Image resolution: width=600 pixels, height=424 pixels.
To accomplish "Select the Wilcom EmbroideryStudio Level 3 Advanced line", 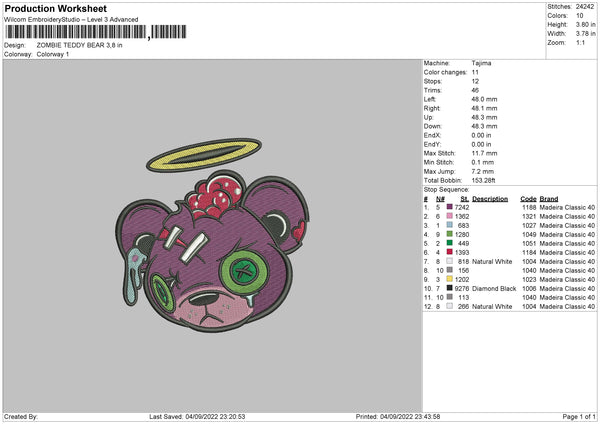I will (x=71, y=20).
